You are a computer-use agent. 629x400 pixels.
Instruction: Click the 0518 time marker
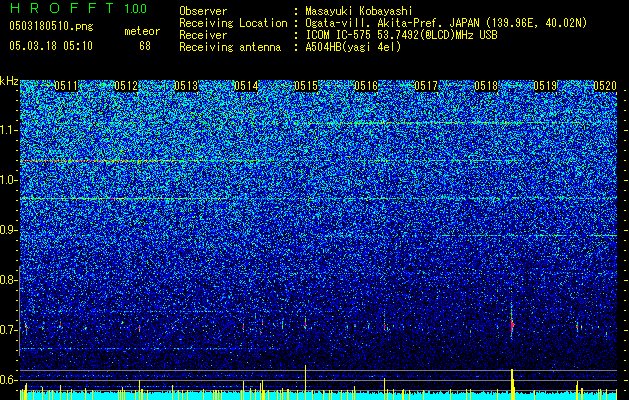[x=486, y=86]
